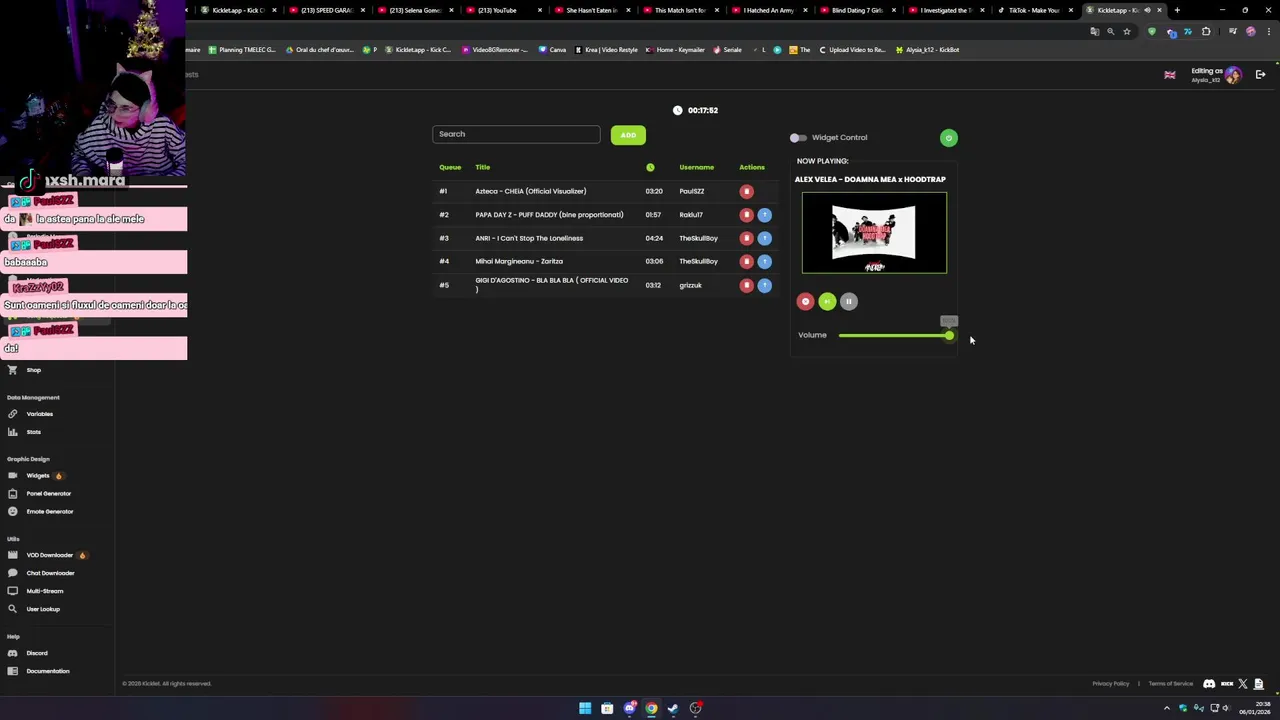This screenshot has width=1280, height=720.
Task: Open Panel Generator in the sidebar
Action: coord(49,494)
